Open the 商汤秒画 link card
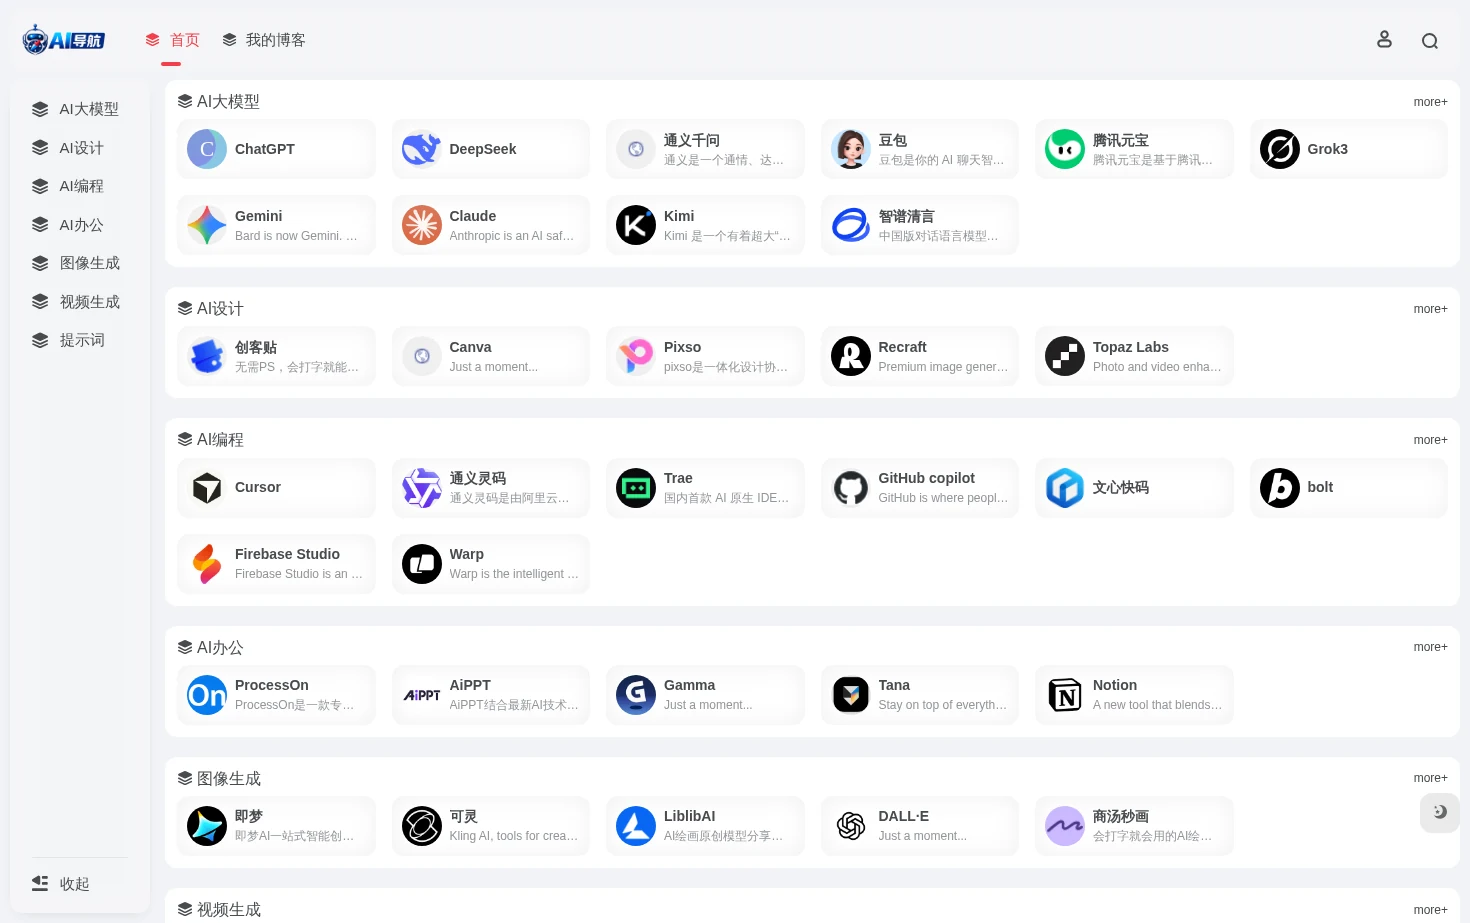1470x923 pixels. [1134, 826]
